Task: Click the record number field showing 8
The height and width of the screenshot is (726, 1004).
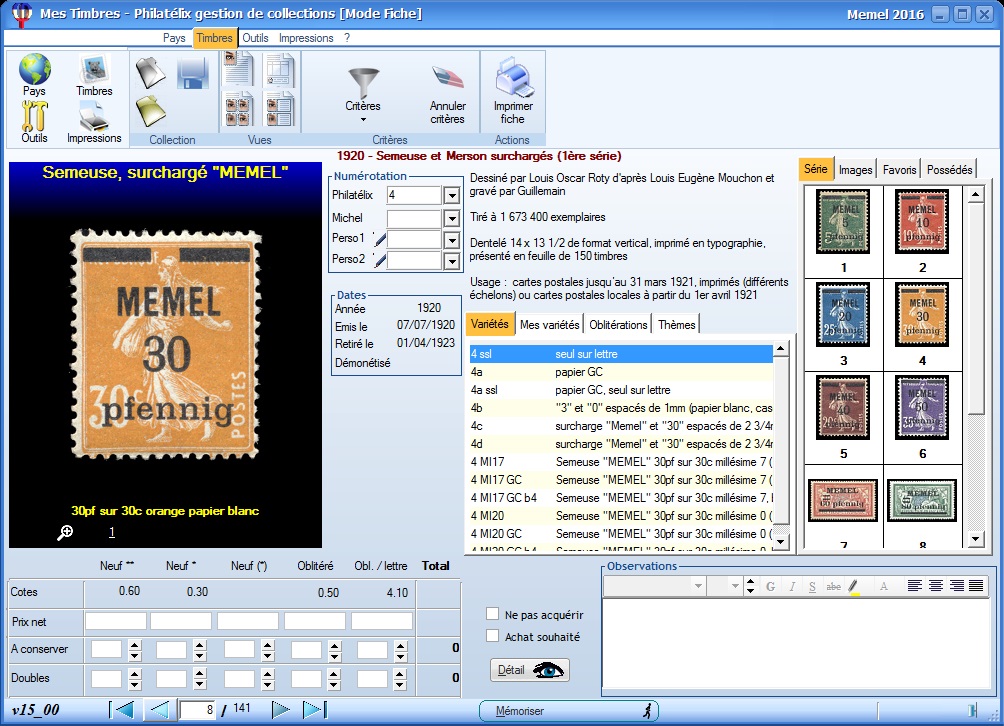Action: click(x=197, y=709)
